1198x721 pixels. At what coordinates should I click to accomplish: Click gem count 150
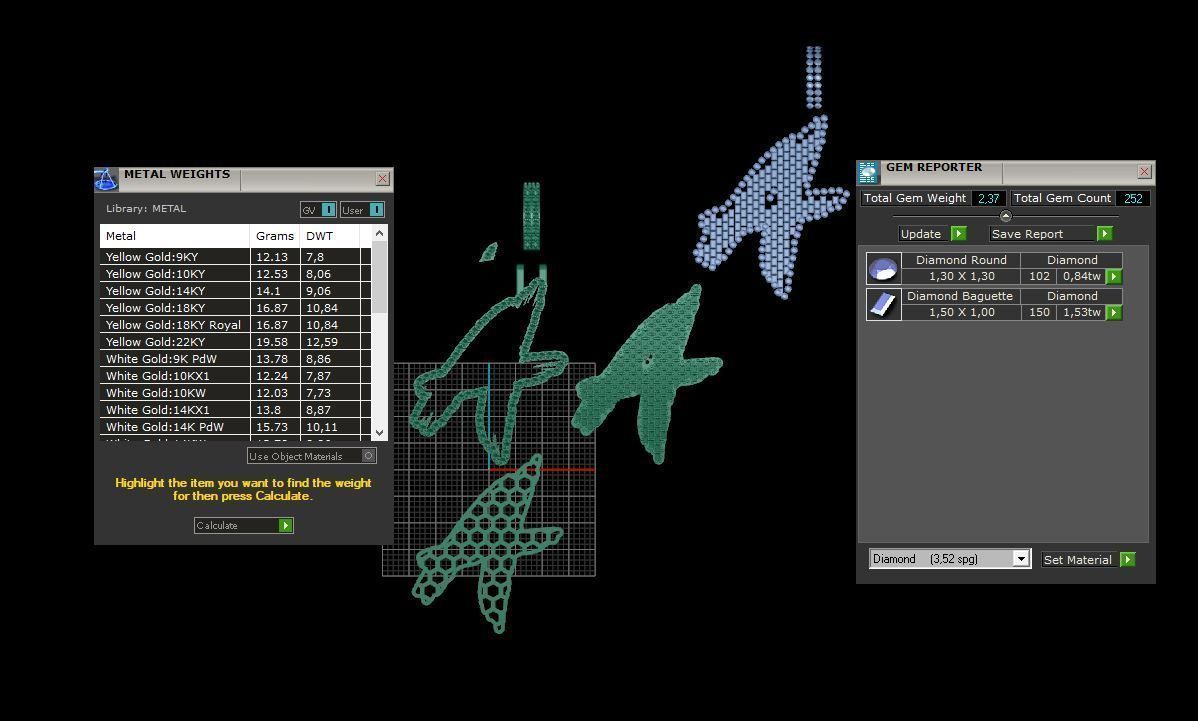(x=1039, y=312)
